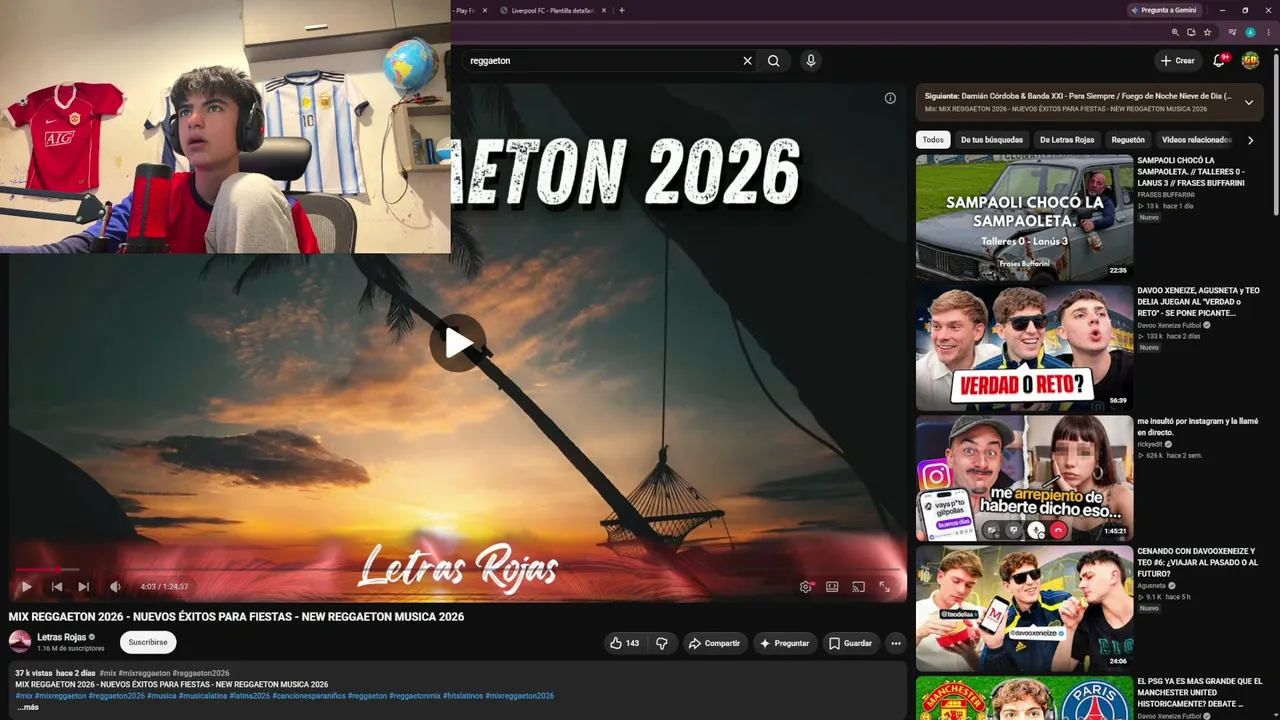Open the 24:06 Cenando con Davooxeneize thumbnail
The image size is (1280, 720).
[1024, 608]
